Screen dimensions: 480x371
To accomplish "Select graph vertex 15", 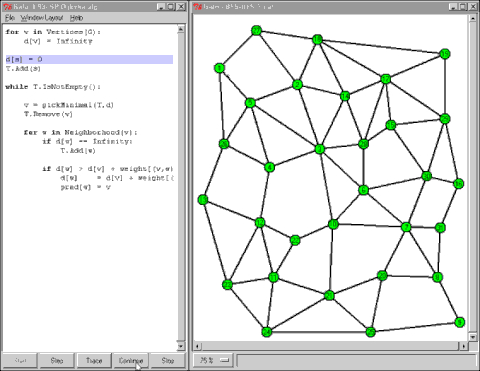I will coord(391,125).
